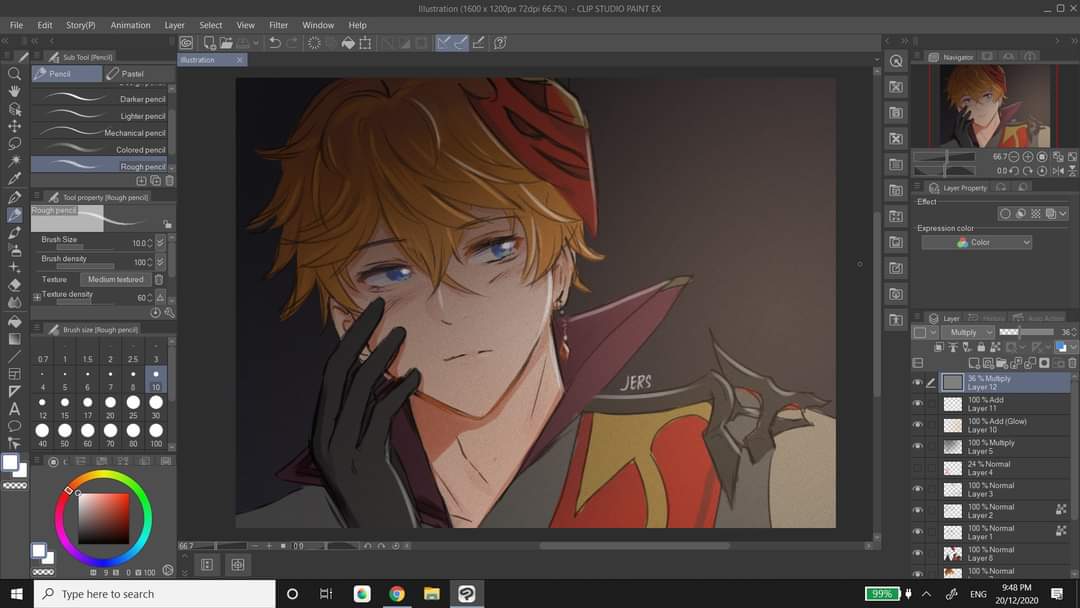Screen dimensions: 1080x608
Task: Click inside the color wheel square
Action: click(103, 518)
